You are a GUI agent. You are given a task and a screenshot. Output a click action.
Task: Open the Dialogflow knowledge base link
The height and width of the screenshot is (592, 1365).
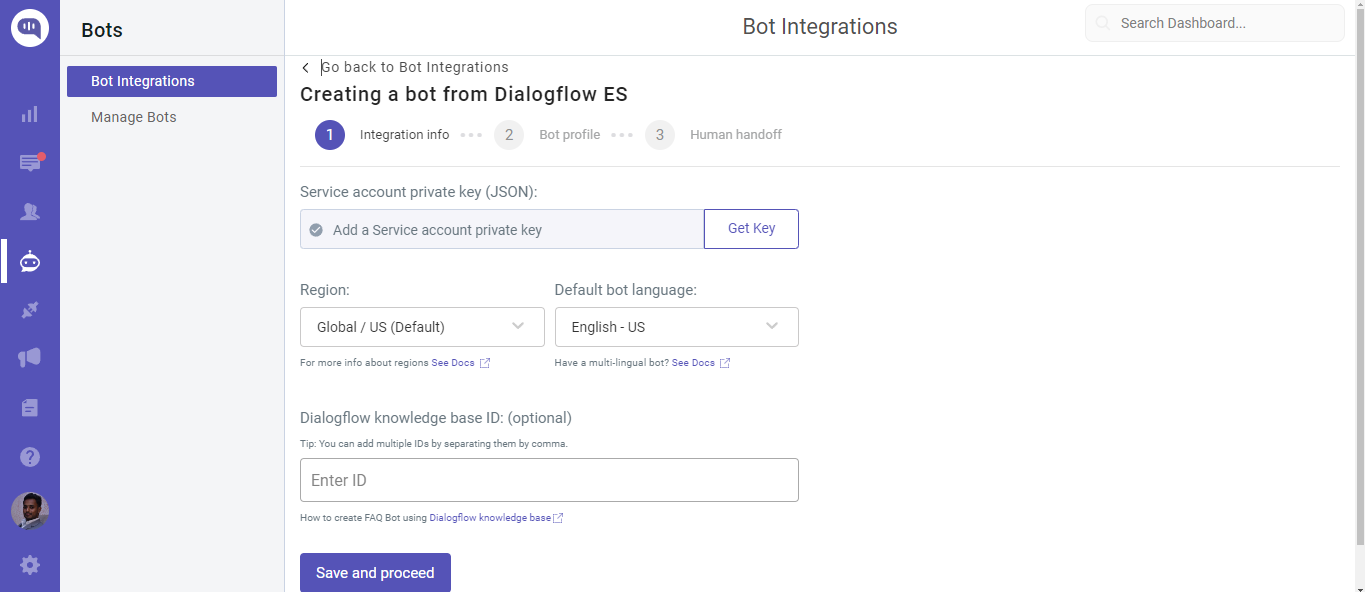[x=490, y=517]
